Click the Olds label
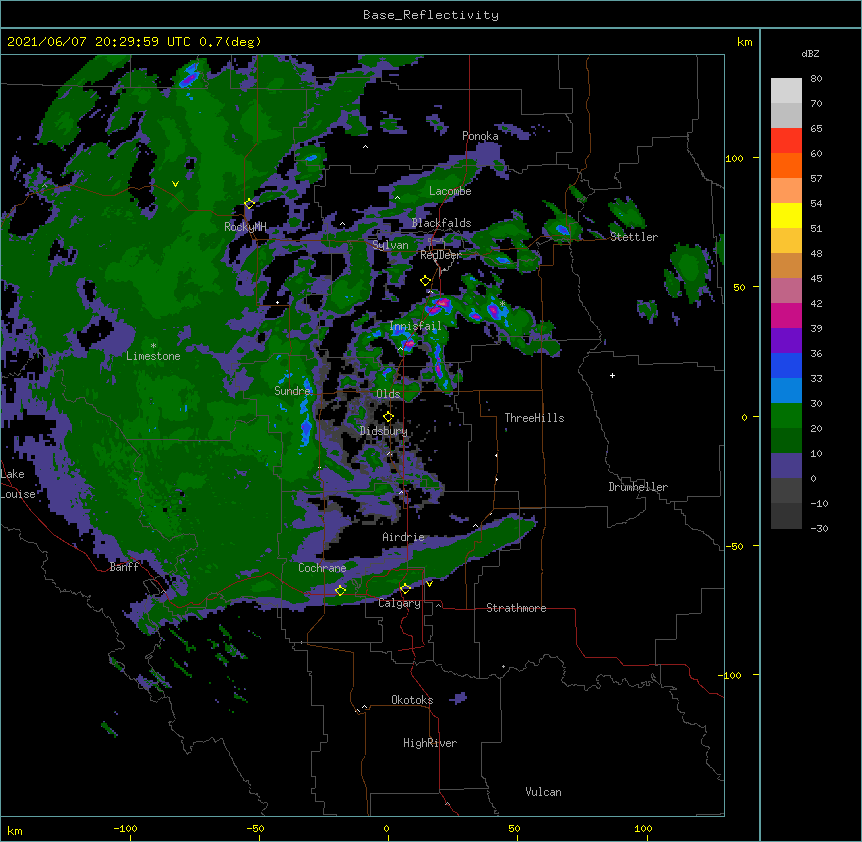Screen dimensions: 862x842 click(388, 394)
